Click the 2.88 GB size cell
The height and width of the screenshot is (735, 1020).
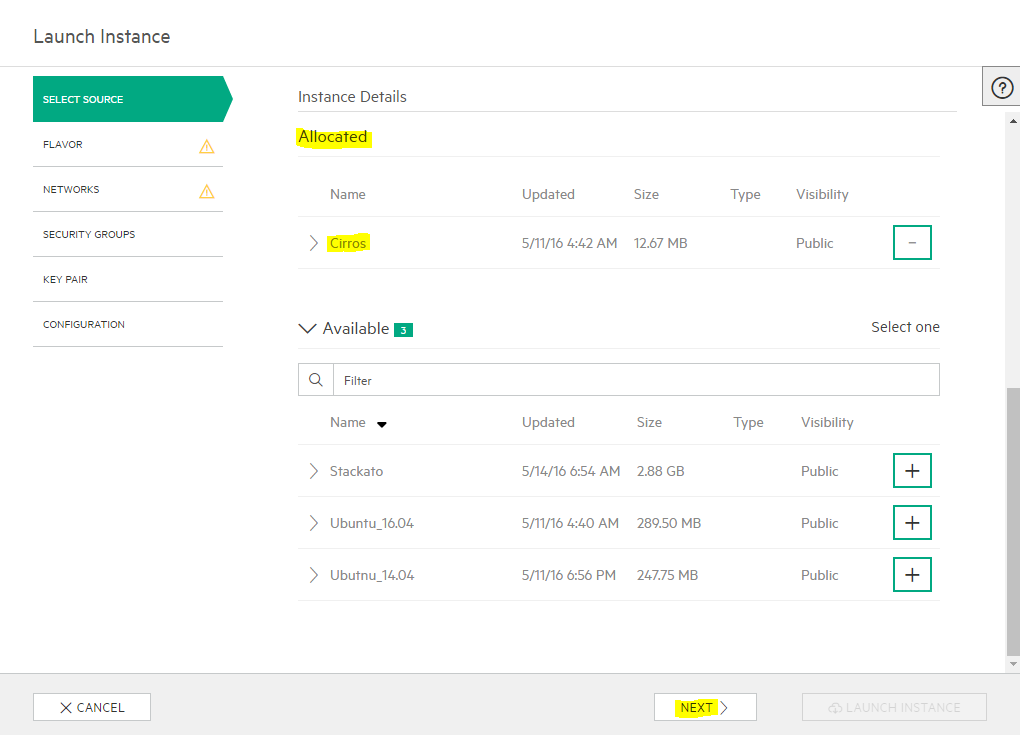point(660,471)
